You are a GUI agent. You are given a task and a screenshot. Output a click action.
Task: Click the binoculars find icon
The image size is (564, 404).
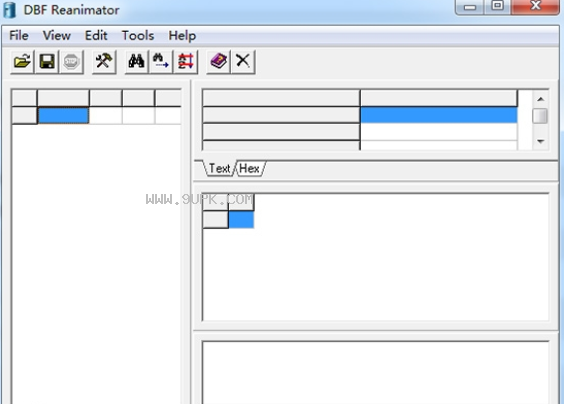(x=137, y=62)
